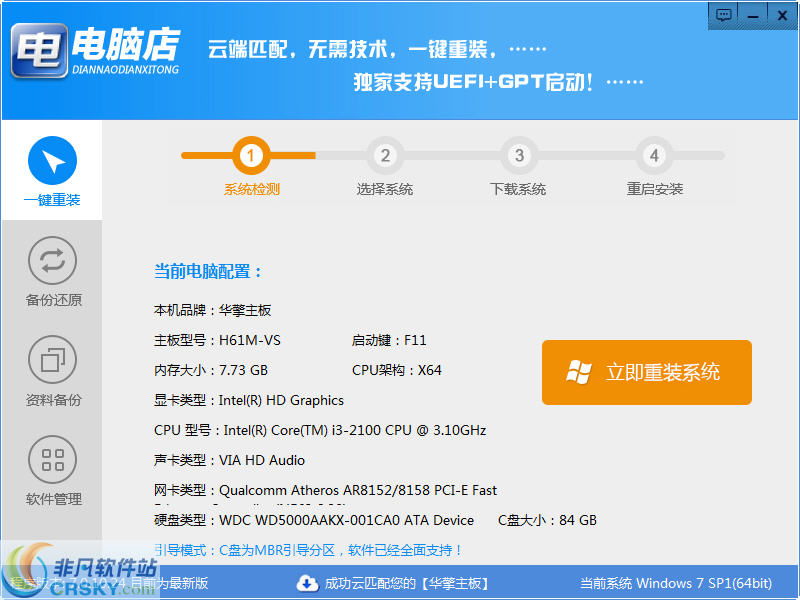Screen dimensions: 800x600
Task: Click the 立即重装系统 reinstall button
Action: point(647,372)
